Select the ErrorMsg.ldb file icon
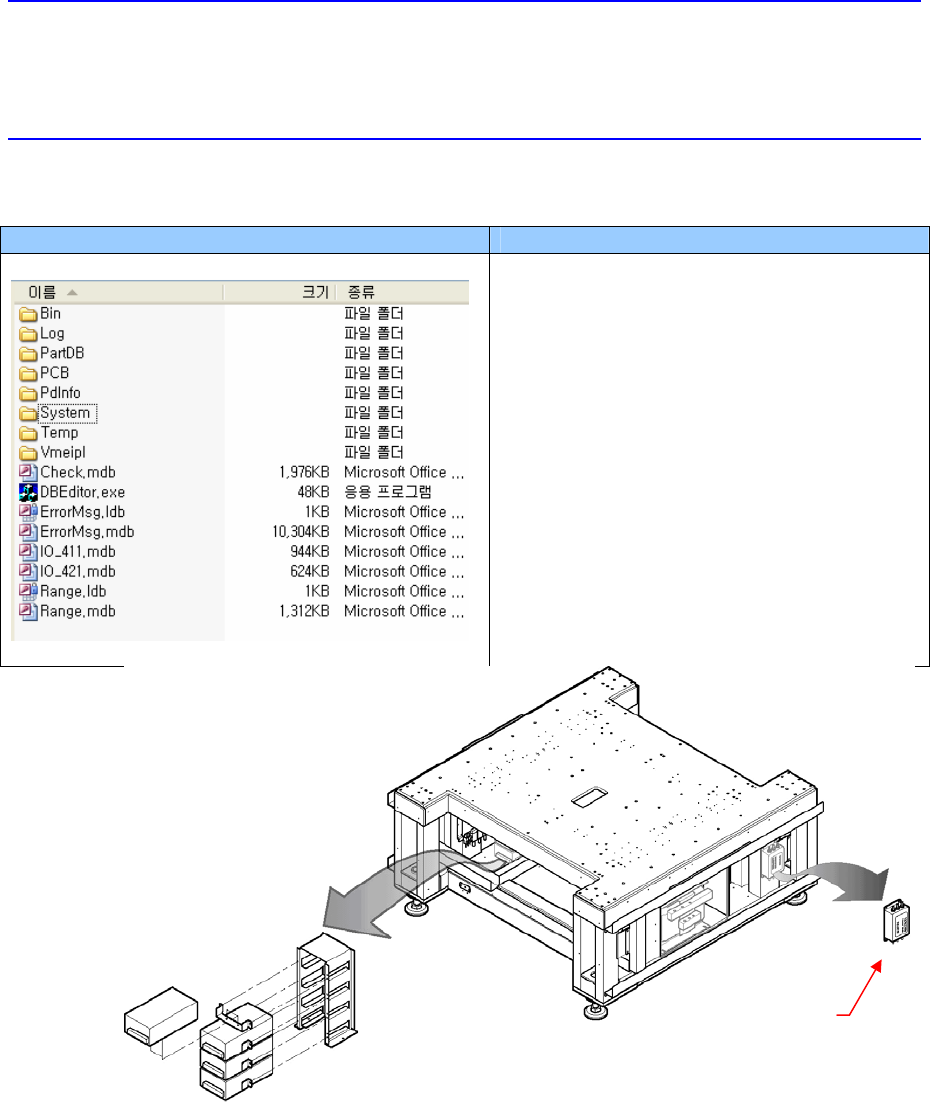The image size is (930, 1103). pyautogui.click(x=28, y=512)
